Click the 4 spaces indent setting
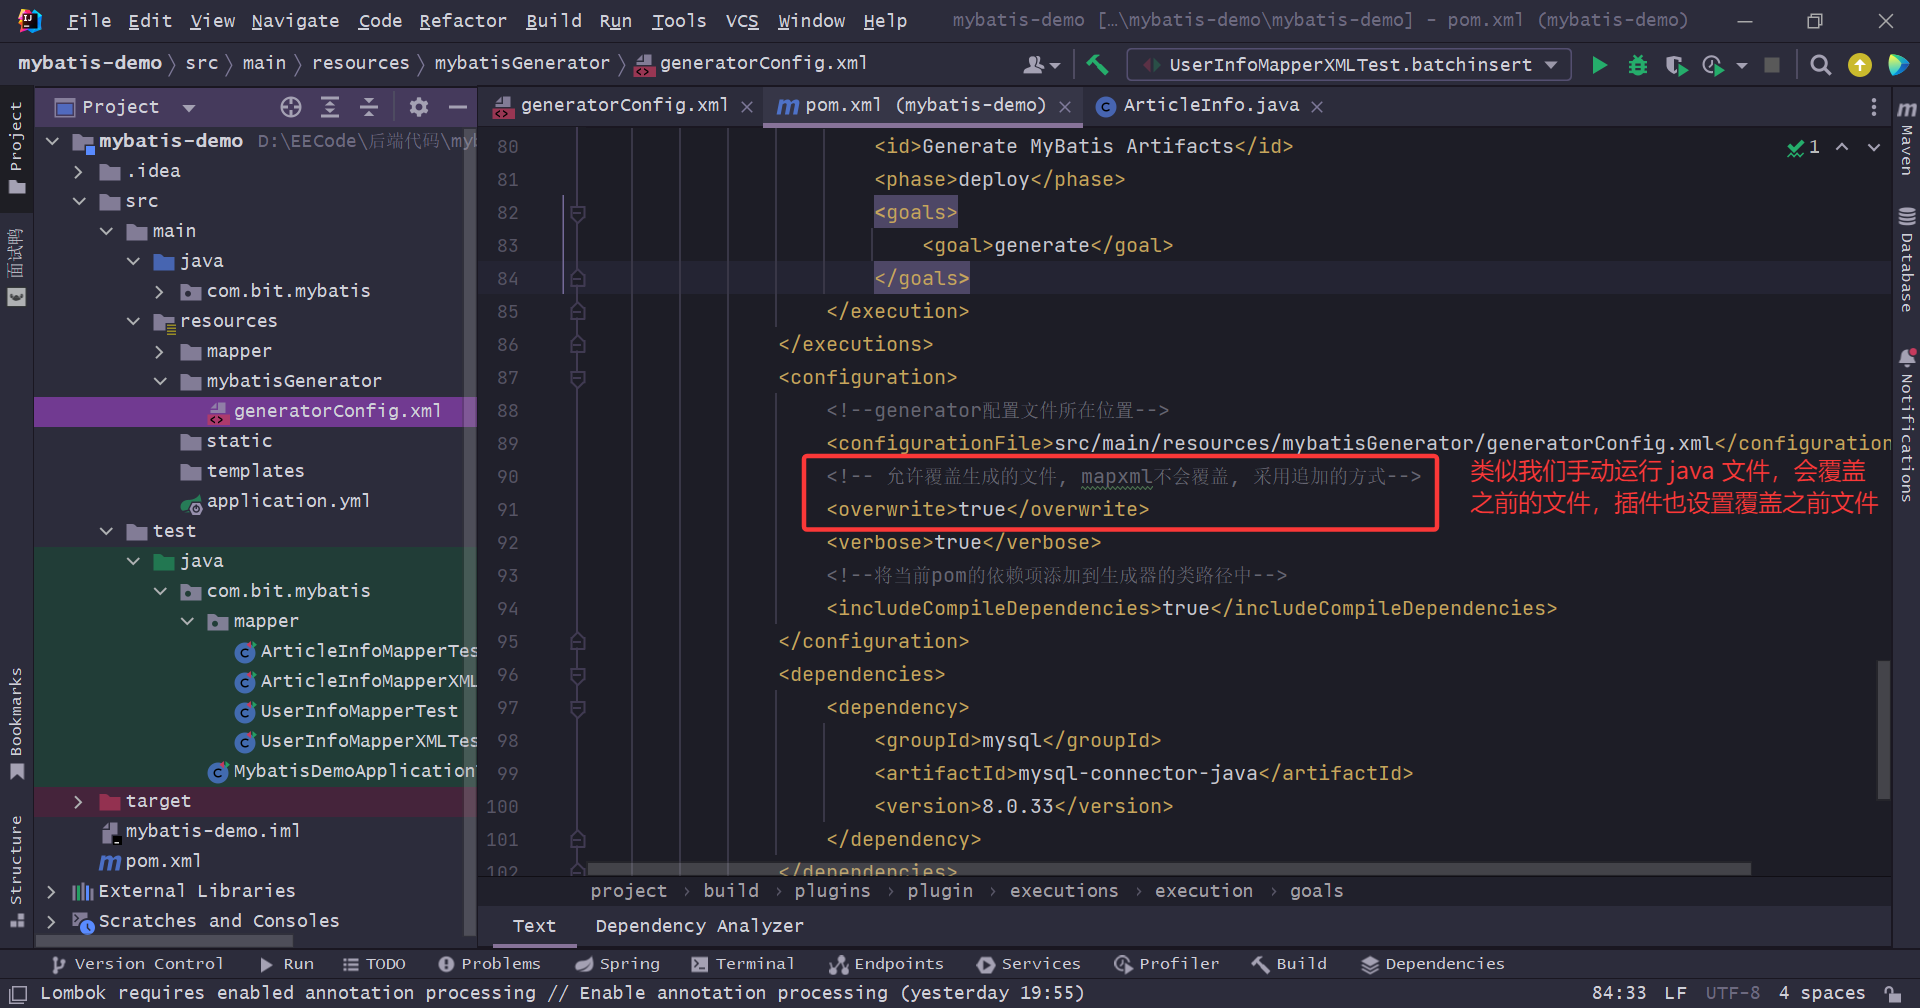 [x=1822, y=993]
